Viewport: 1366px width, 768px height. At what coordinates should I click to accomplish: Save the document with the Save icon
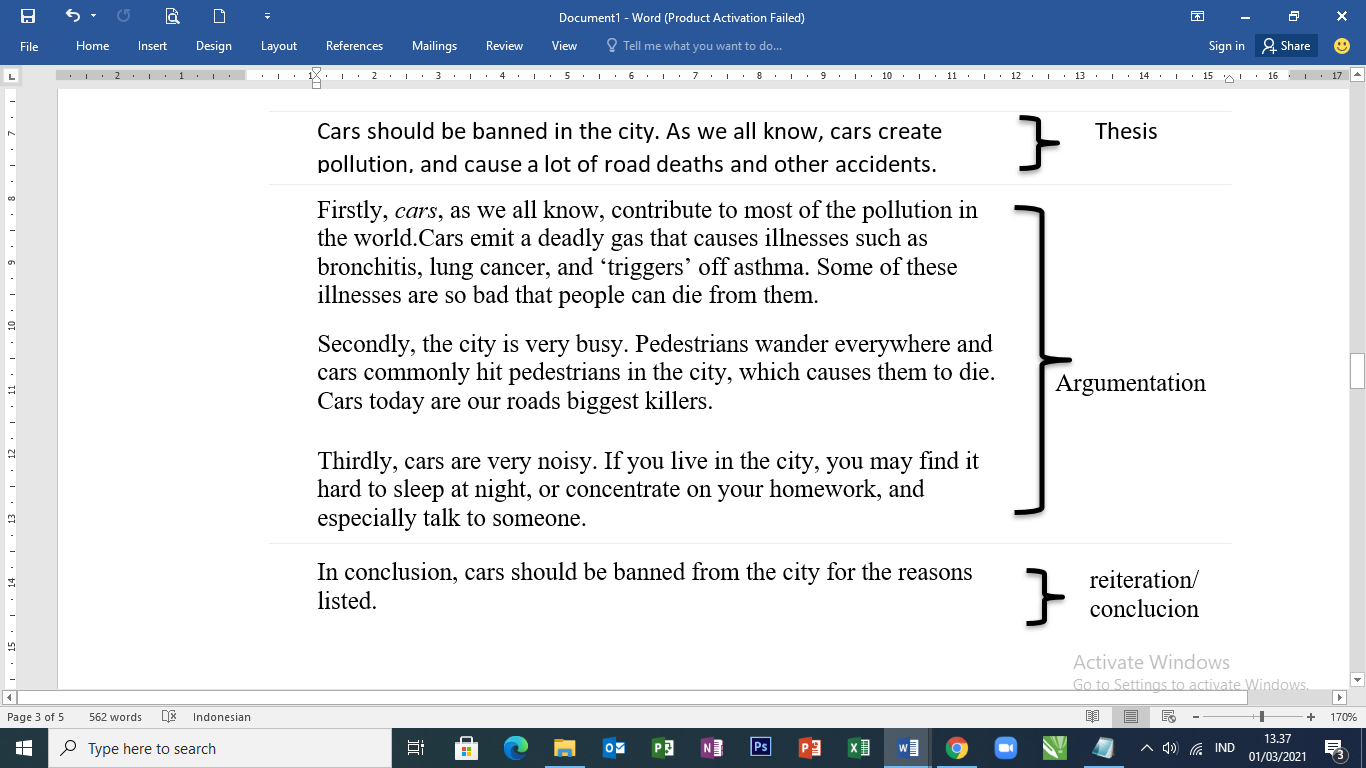click(x=27, y=16)
